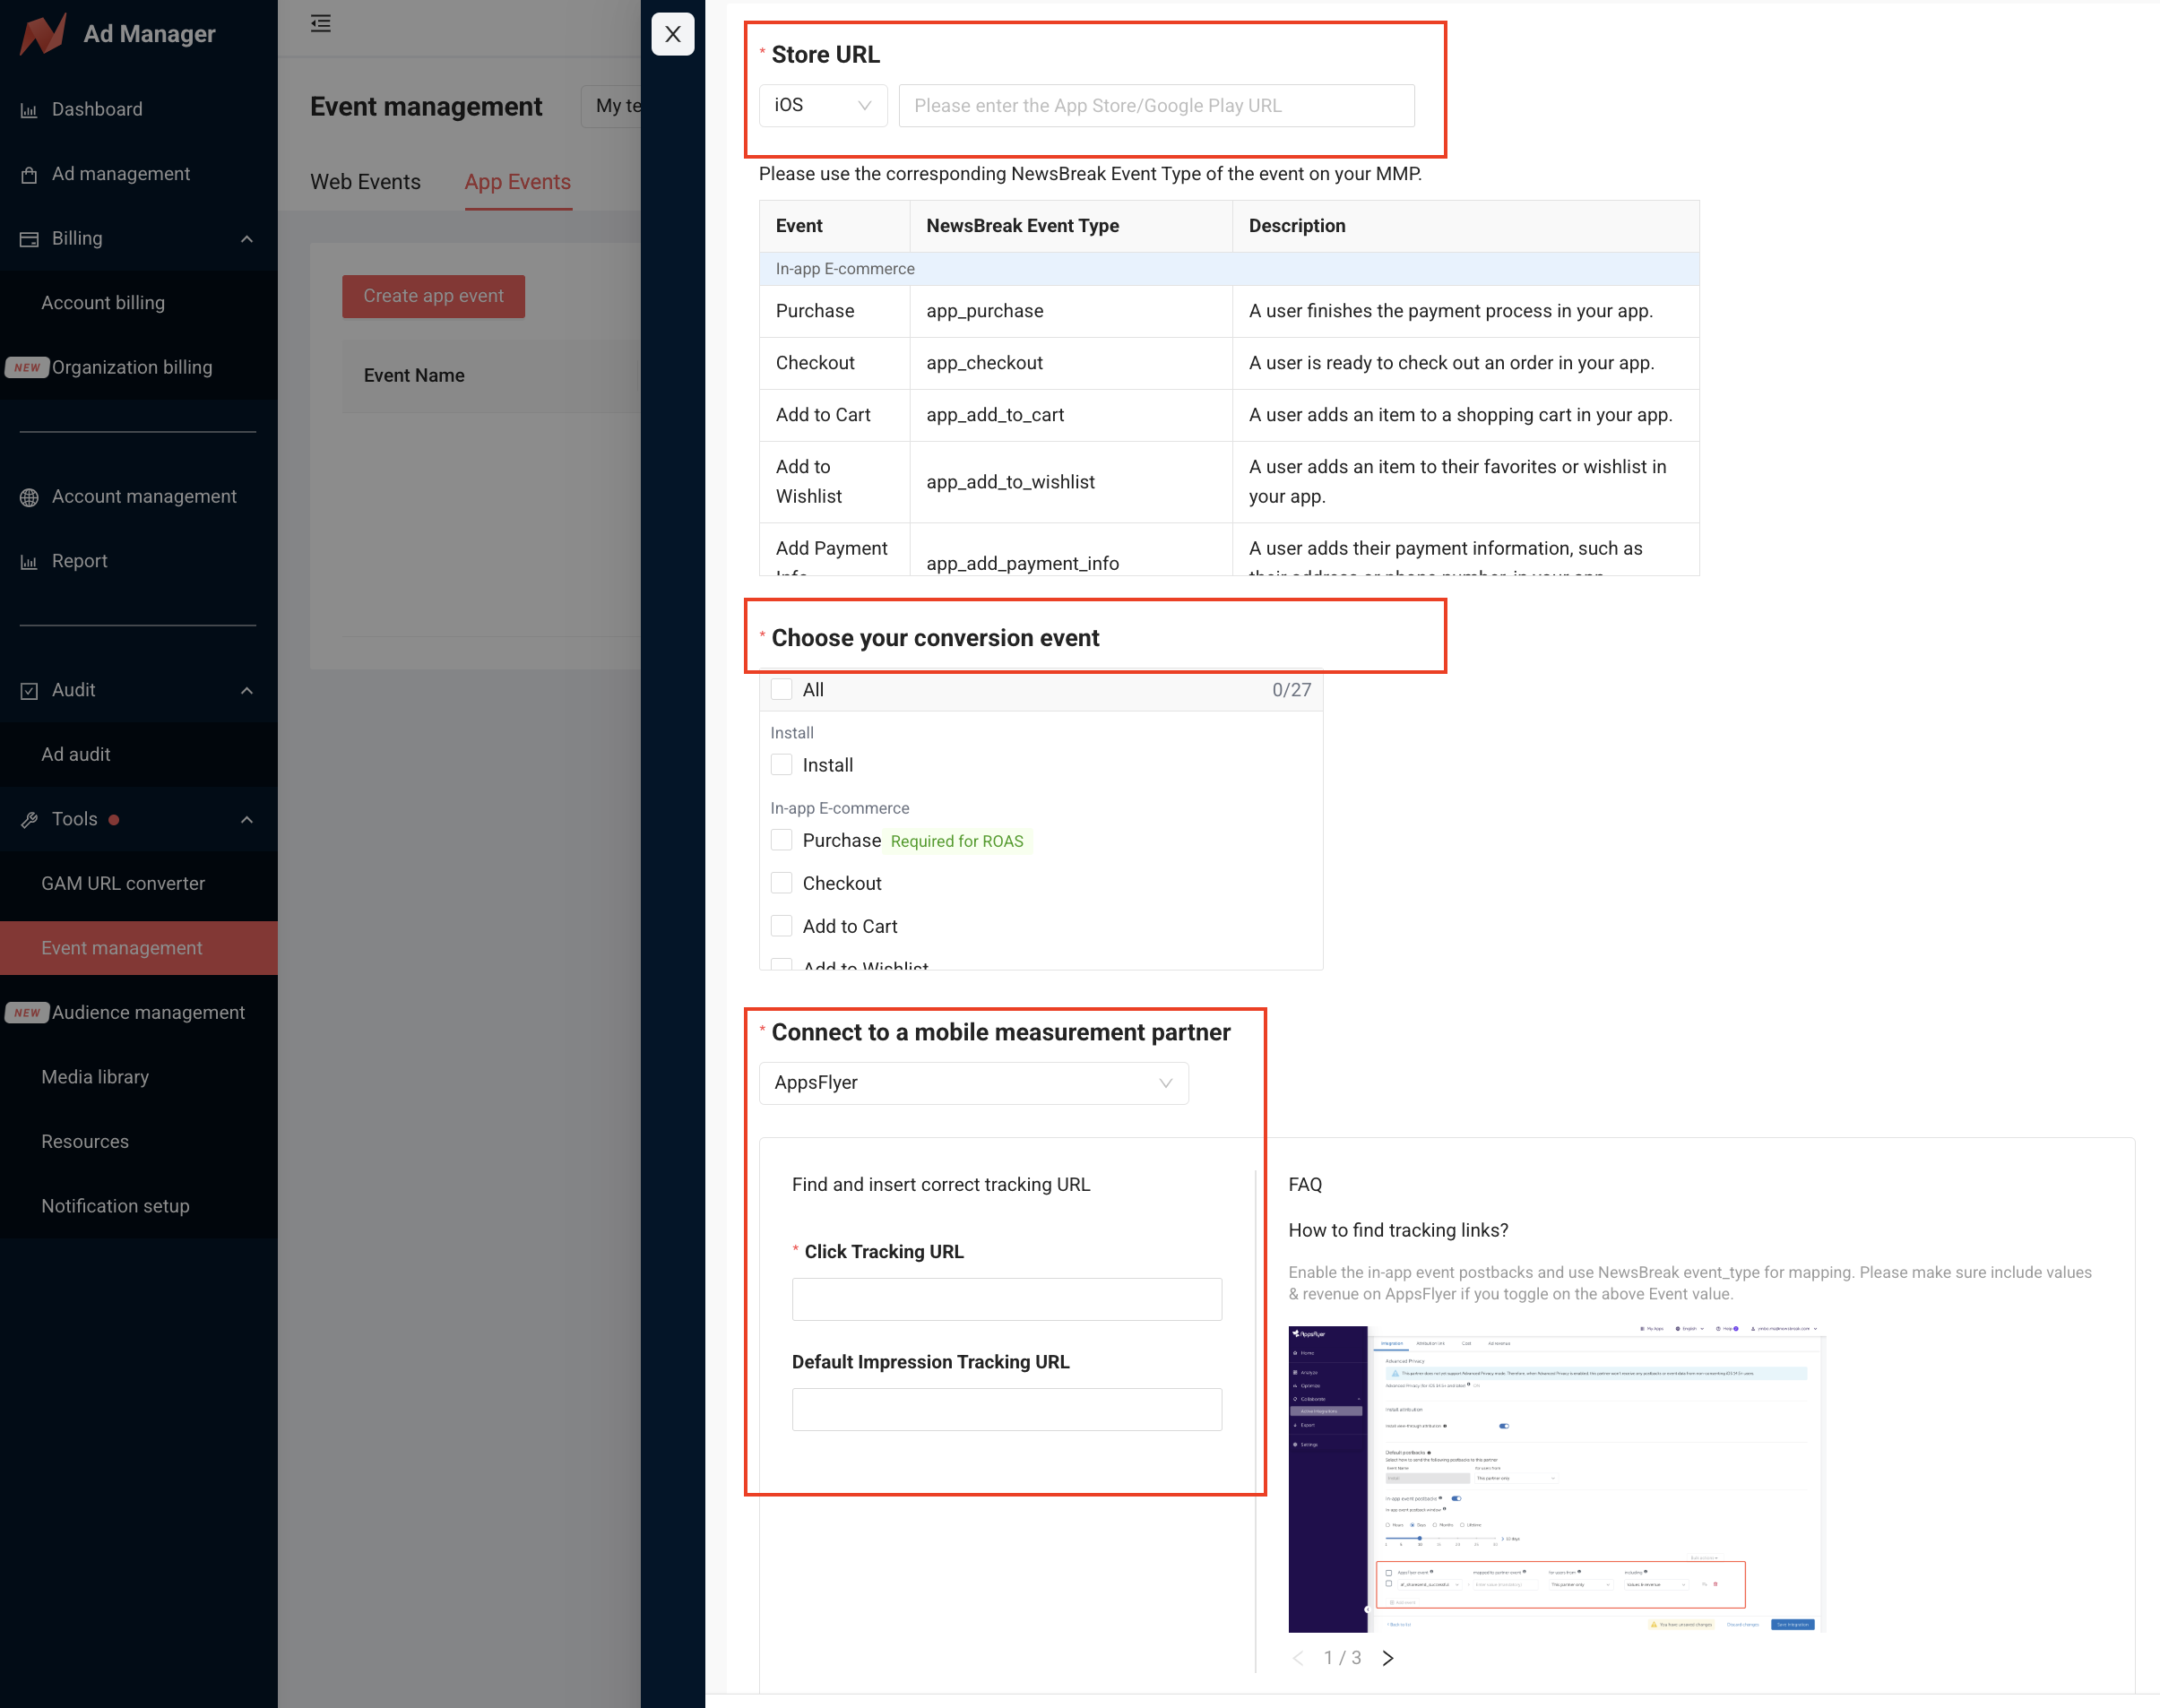Collapse the Billing section chevron
The height and width of the screenshot is (1708, 2160).
(247, 239)
